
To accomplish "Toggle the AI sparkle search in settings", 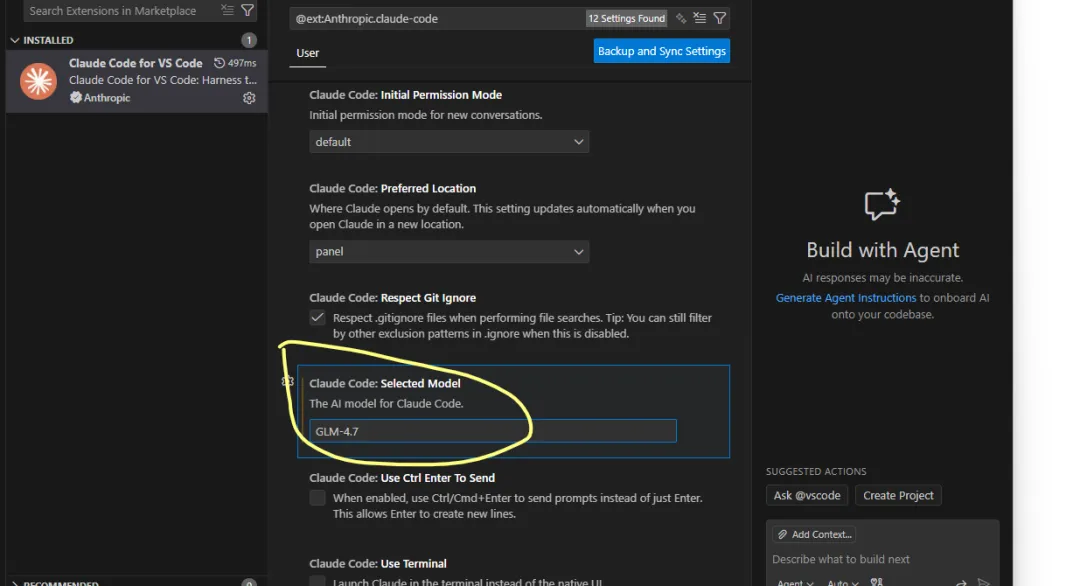I will [x=681, y=19].
